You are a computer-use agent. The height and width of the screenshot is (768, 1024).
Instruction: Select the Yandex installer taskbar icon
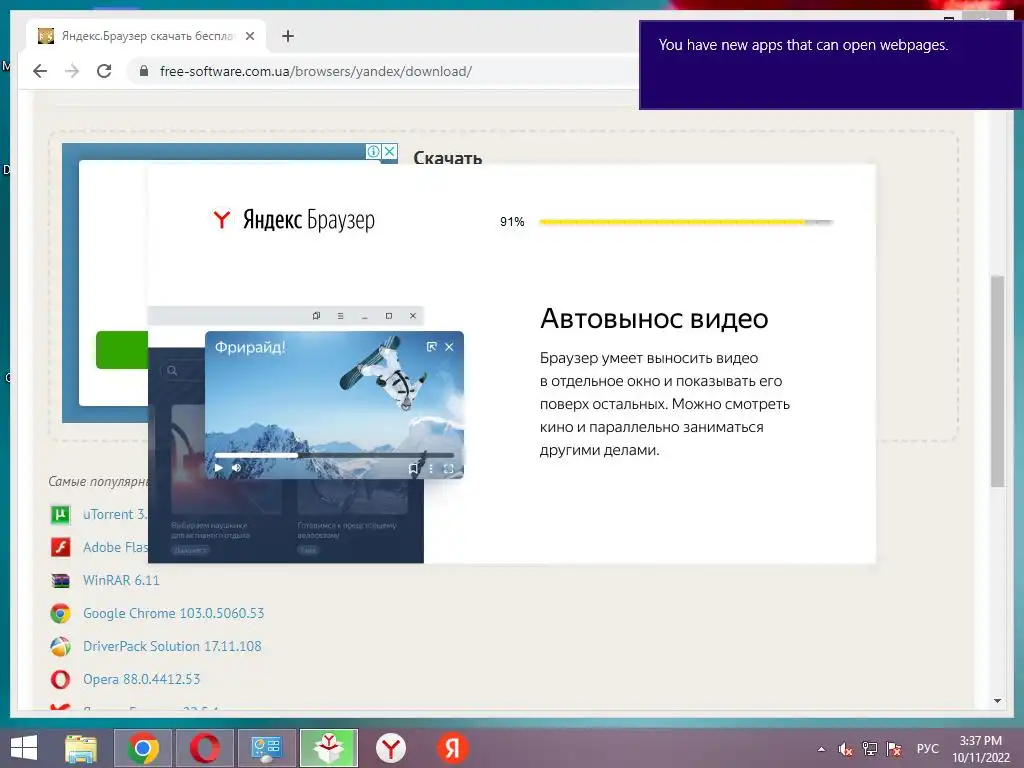point(328,748)
